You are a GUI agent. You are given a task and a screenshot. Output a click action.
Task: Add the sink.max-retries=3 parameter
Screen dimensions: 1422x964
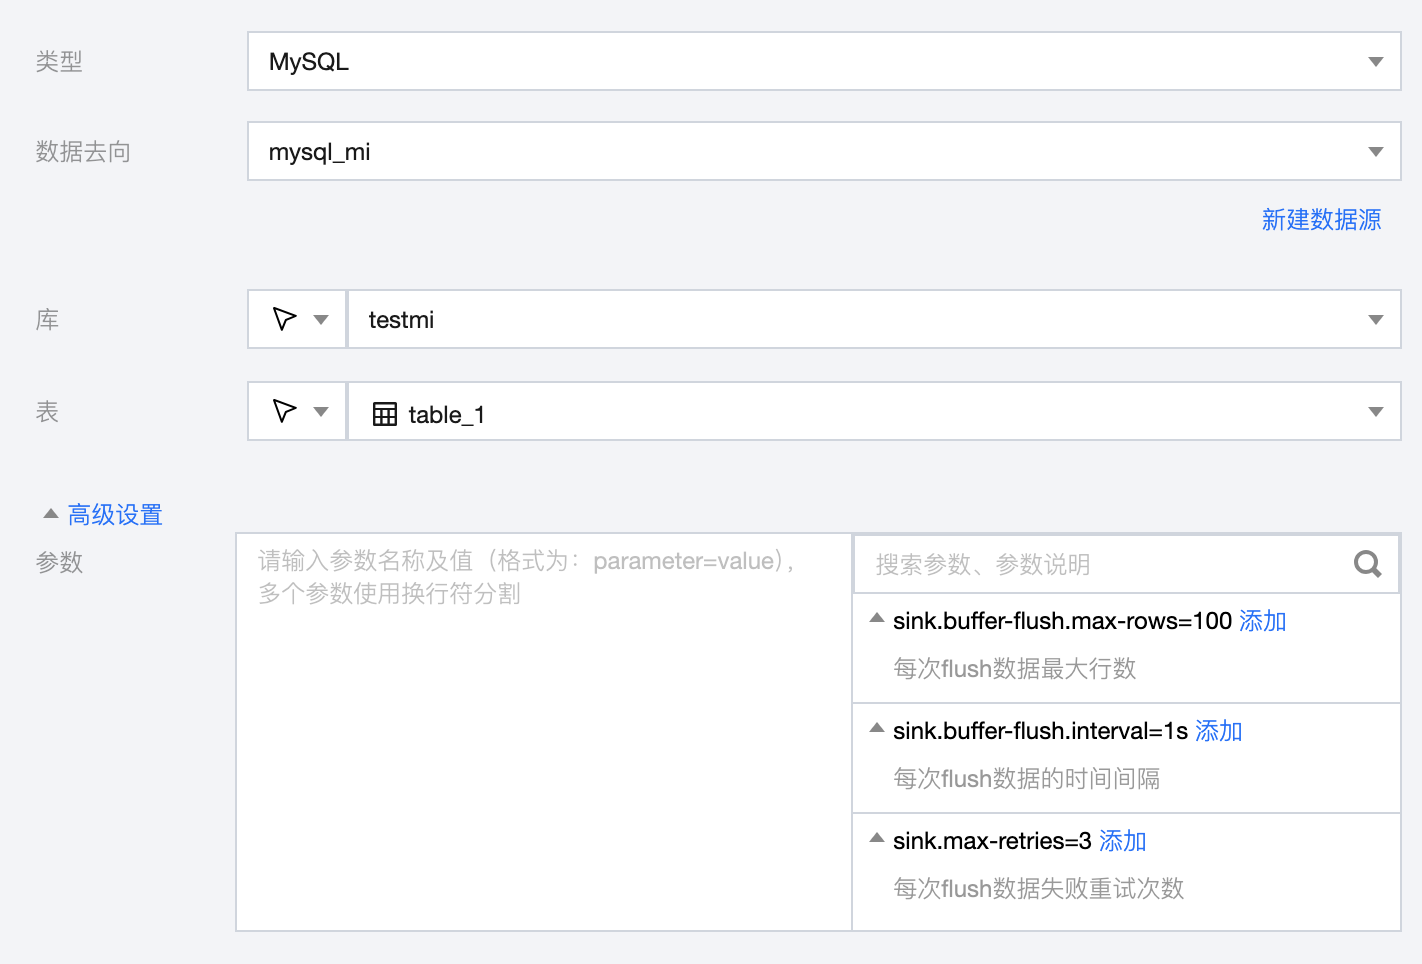click(x=1122, y=841)
